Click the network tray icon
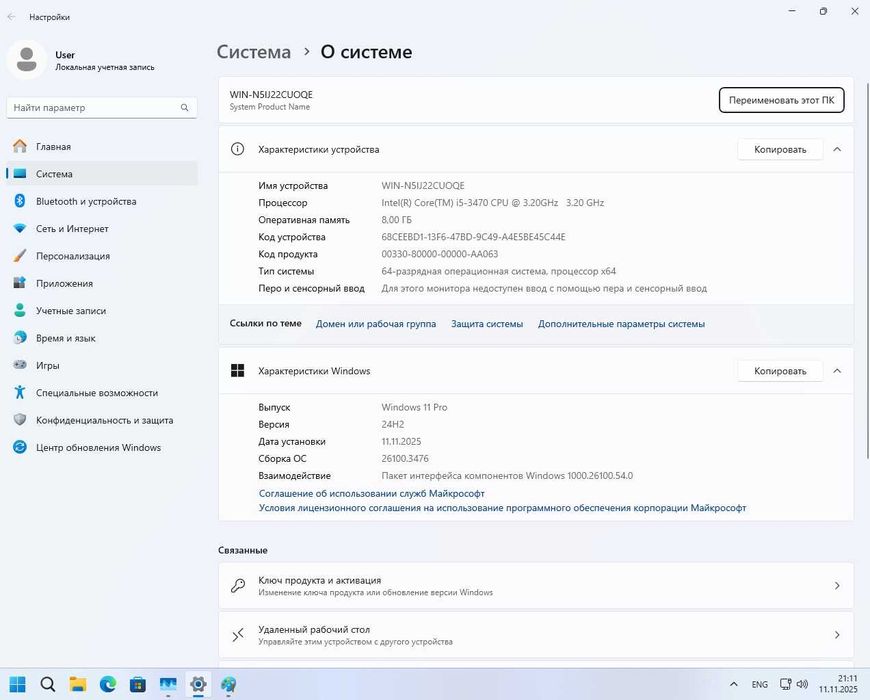Screen dimensions: 870x700 [785, 684]
